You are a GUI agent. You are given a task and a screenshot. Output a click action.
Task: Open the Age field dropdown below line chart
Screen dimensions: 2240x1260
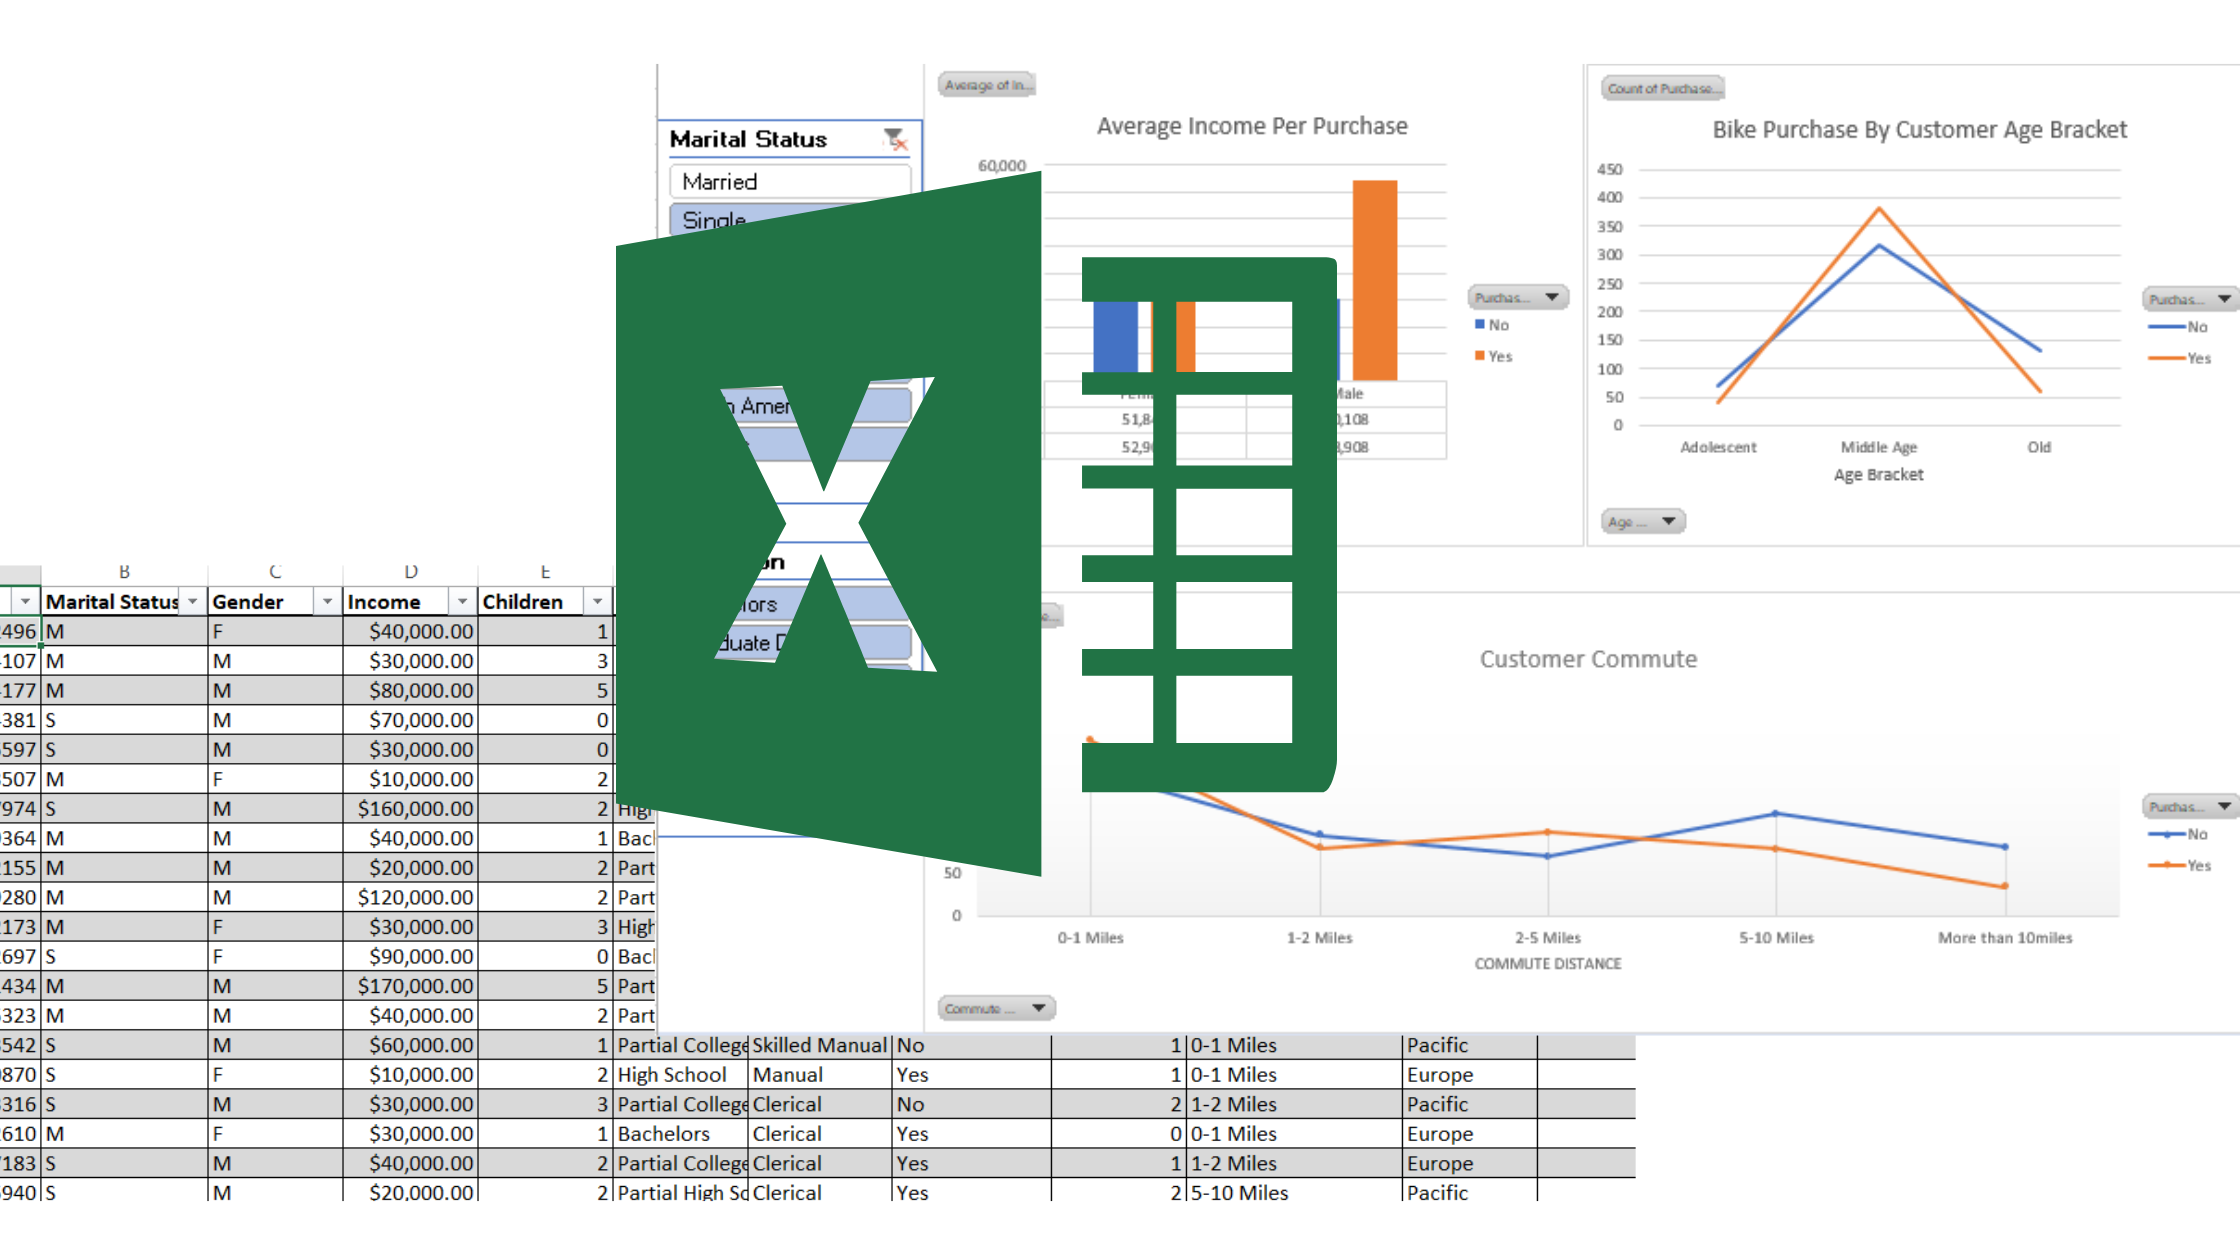point(1667,521)
